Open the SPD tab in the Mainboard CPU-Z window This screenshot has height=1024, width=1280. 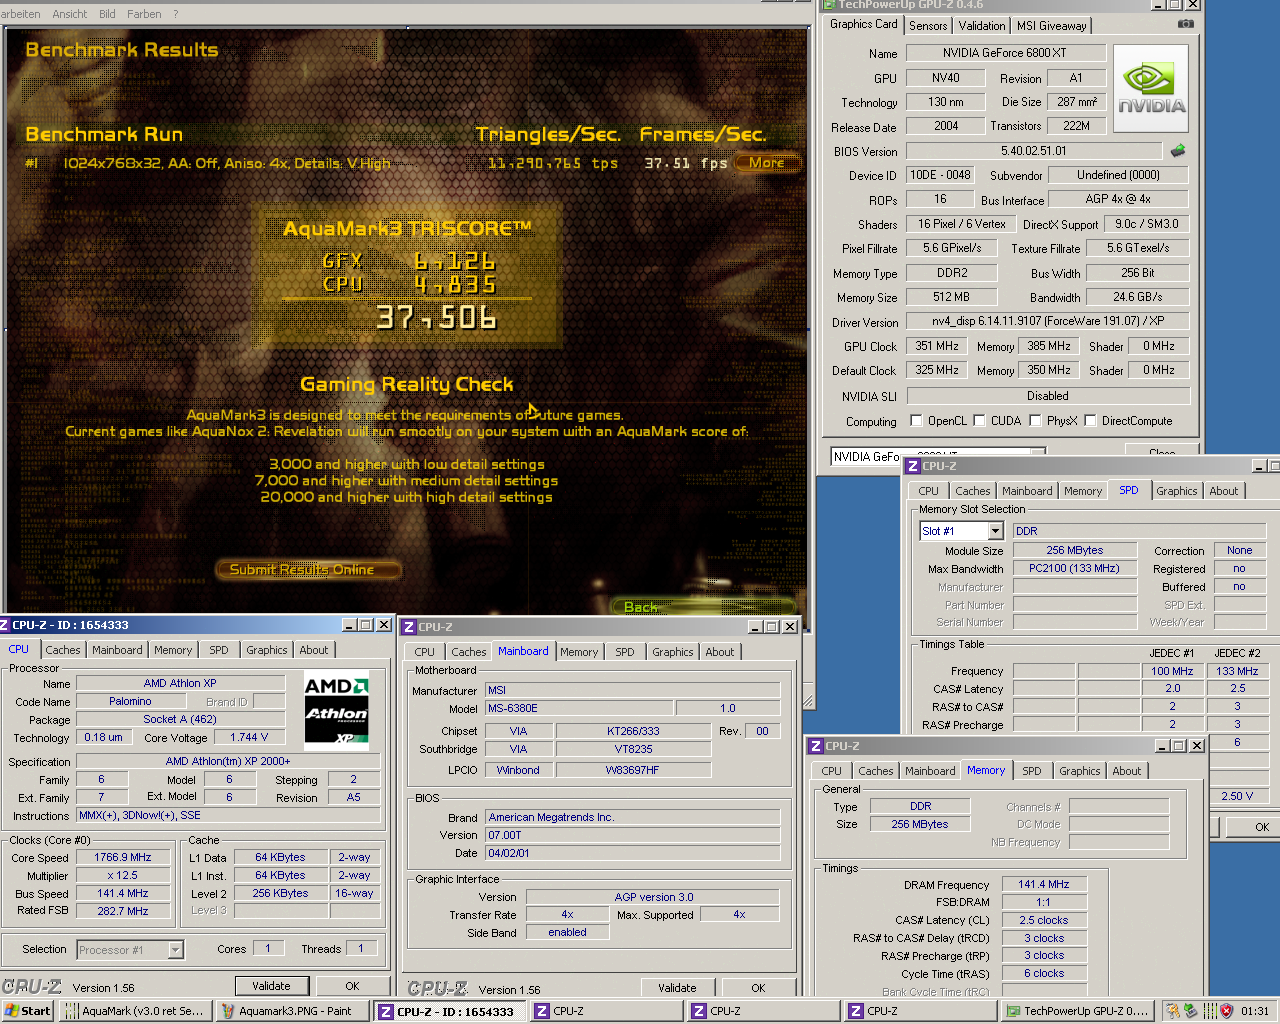(625, 652)
